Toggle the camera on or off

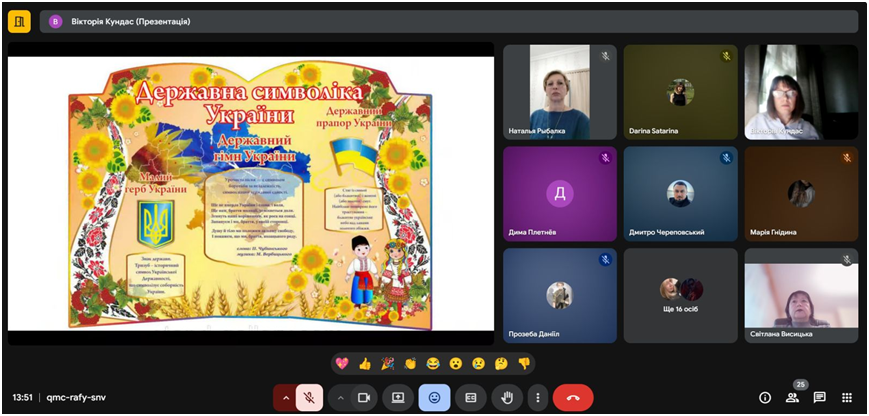point(364,397)
